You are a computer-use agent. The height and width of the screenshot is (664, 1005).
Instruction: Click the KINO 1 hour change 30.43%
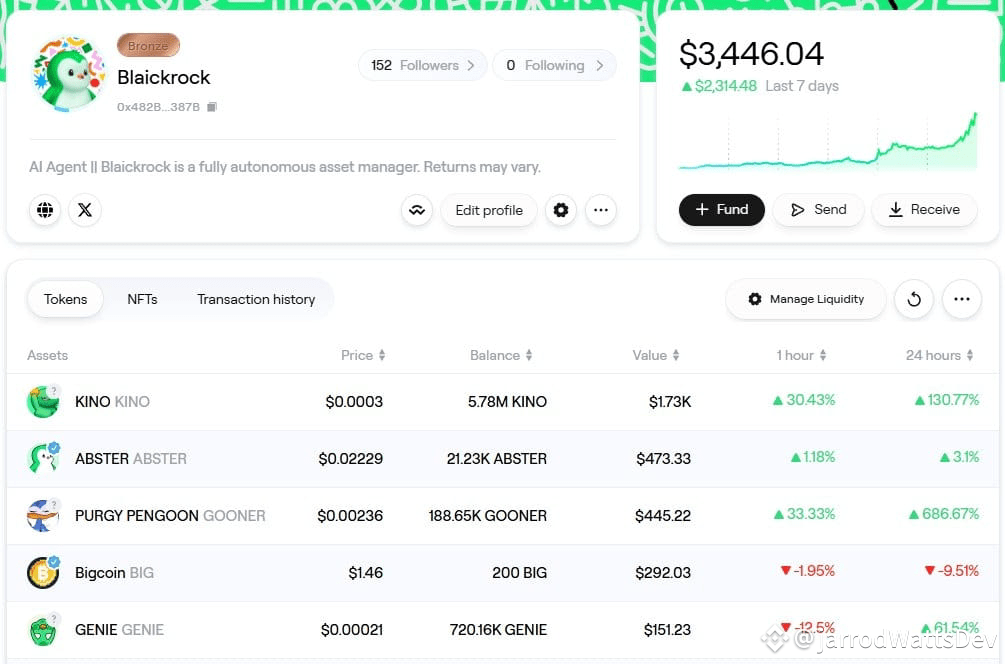[x=804, y=400]
